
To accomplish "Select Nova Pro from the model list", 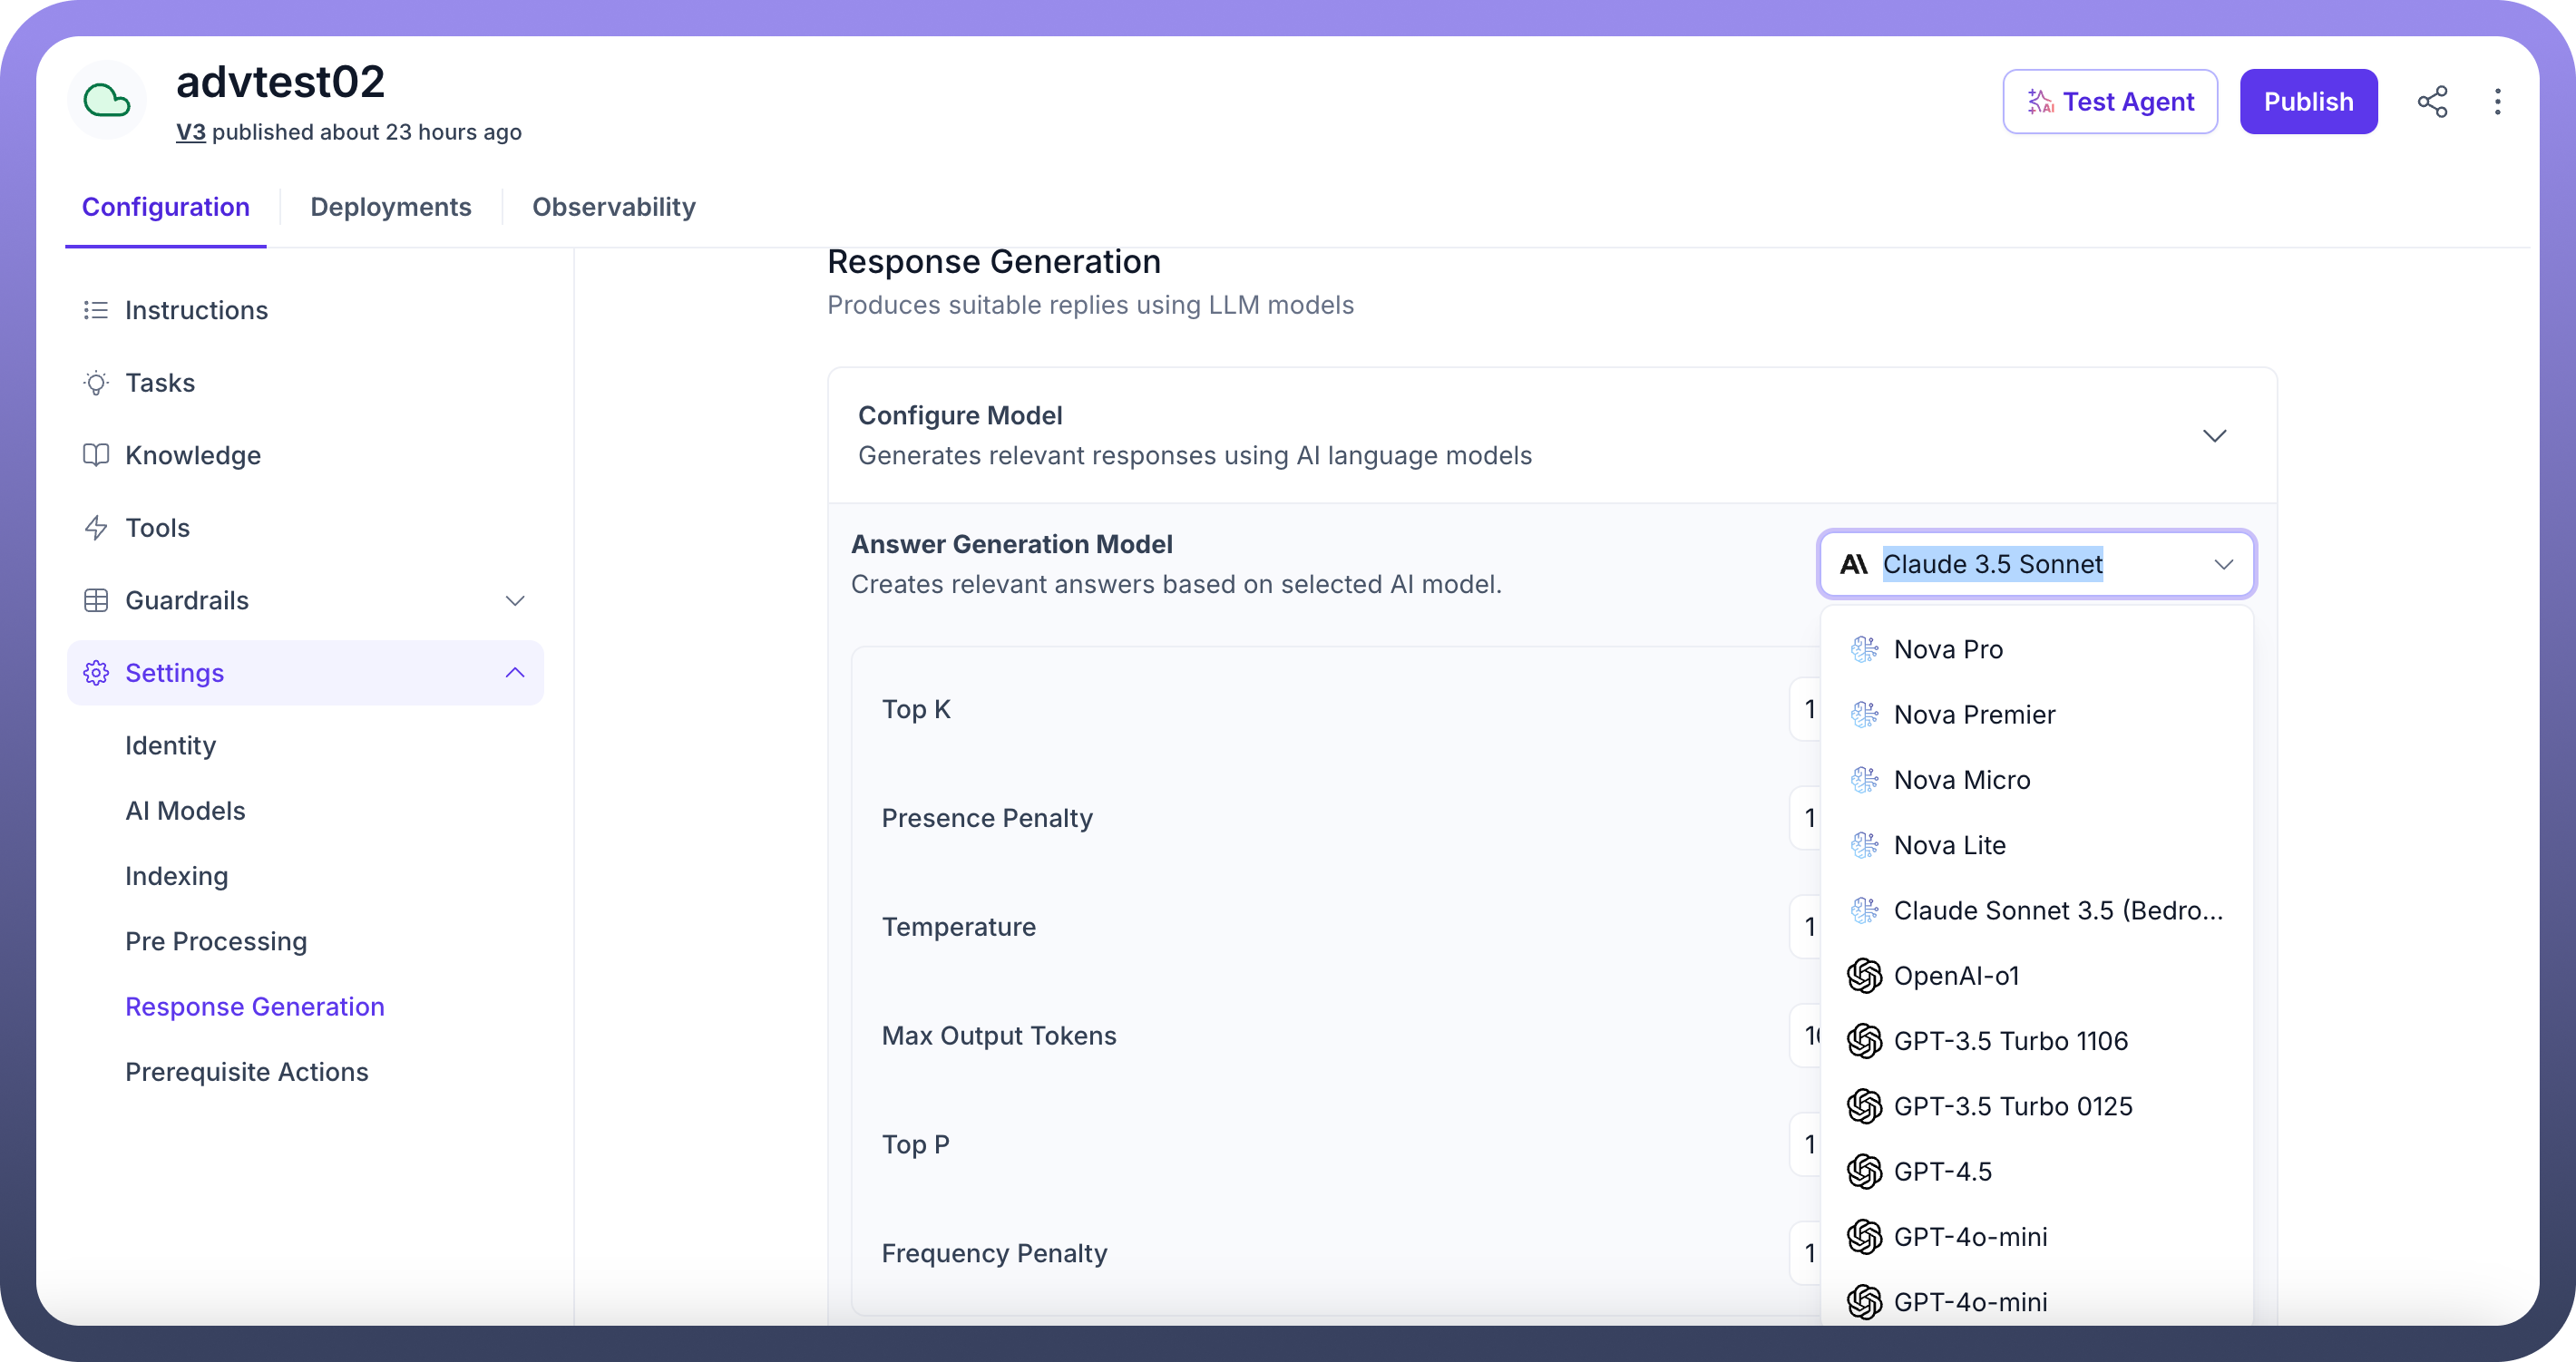I will tap(2036, 649).
